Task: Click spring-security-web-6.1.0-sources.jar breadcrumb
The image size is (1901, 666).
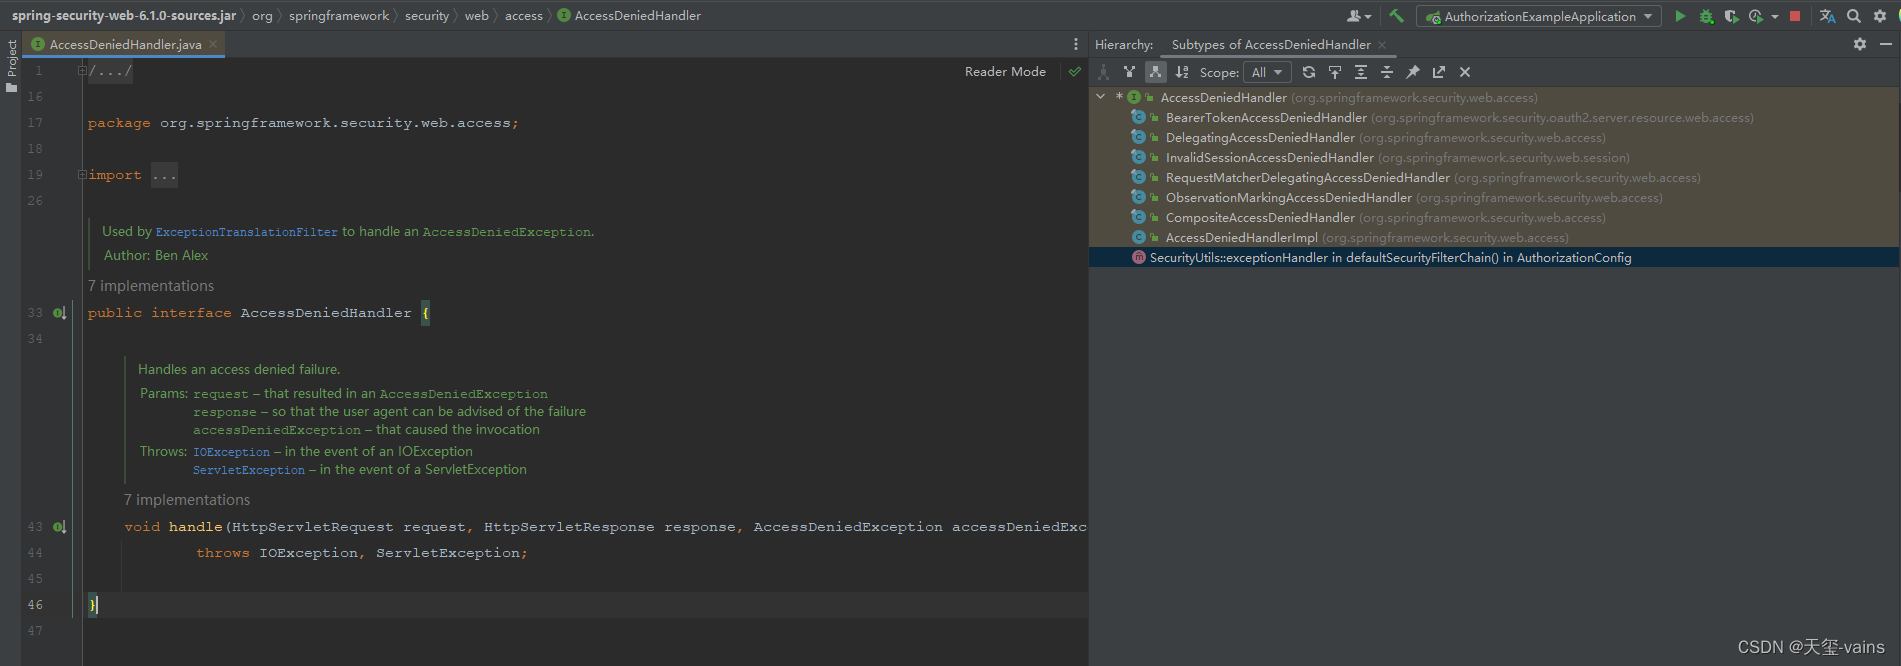Action: 124,15
